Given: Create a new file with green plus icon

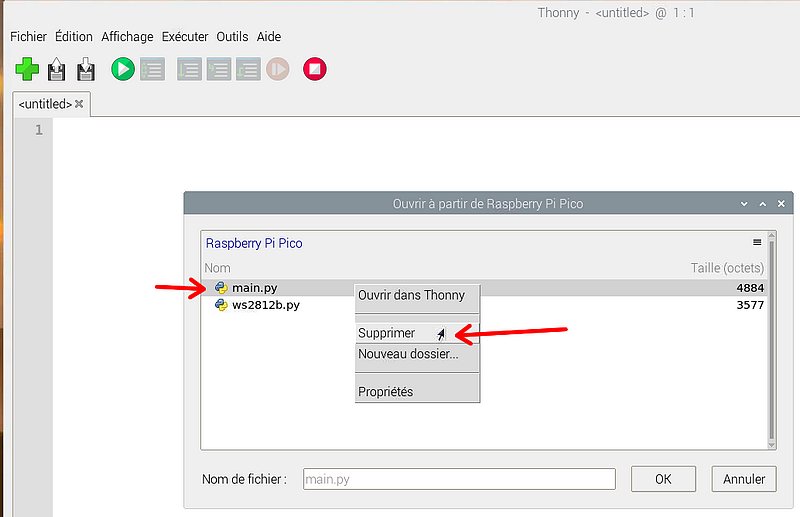Looking at the screenshot, I should [x=27, y=69].
